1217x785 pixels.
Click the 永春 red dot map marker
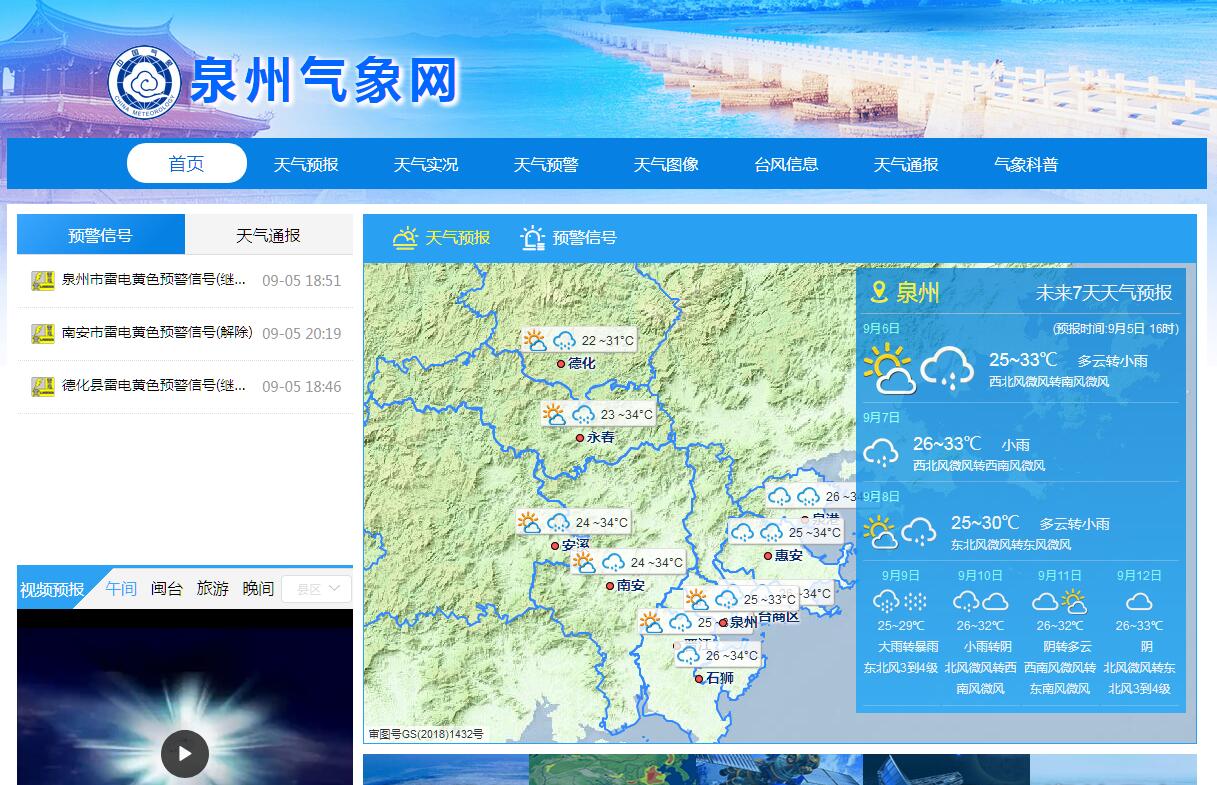click(579, 438)
